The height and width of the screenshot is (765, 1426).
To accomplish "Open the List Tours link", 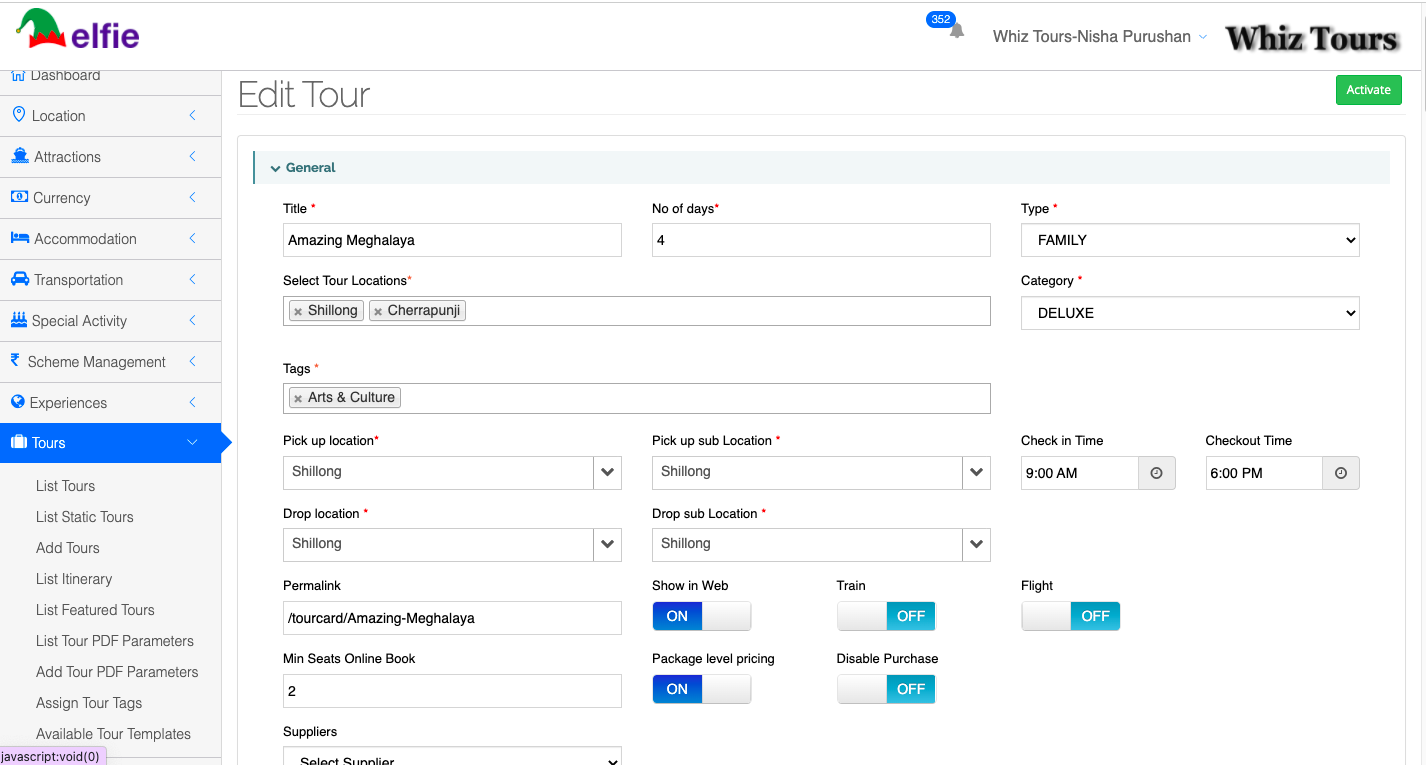I will 65,486.
